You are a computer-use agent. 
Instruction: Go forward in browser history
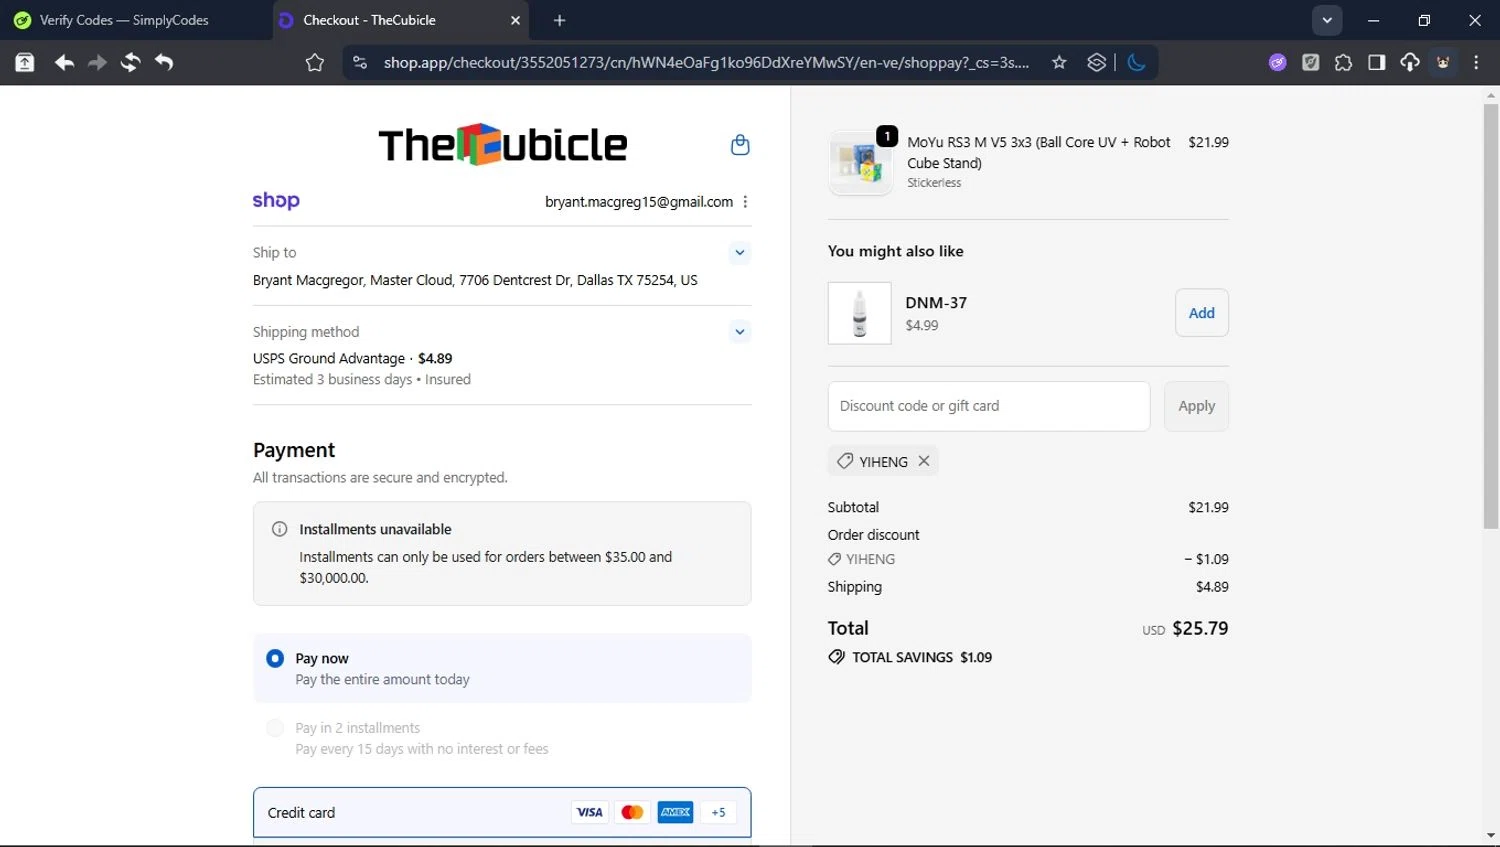pyautogui.click(x=97, y=62)
